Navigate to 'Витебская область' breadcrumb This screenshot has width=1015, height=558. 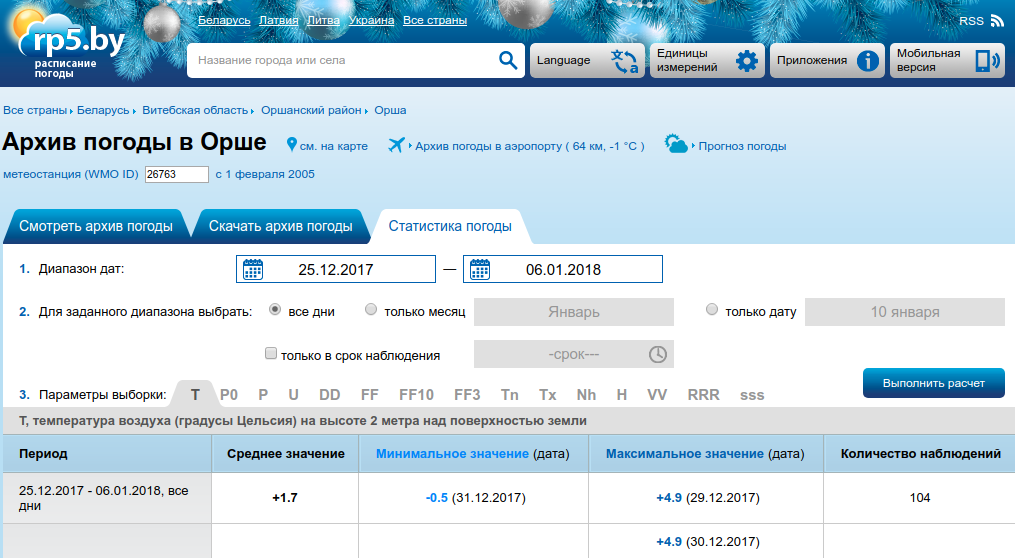pos(195,110)
